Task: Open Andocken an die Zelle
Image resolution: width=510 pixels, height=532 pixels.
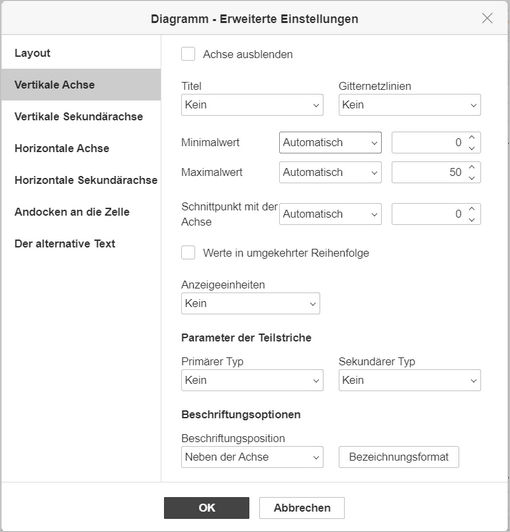Action: [81, 212]
